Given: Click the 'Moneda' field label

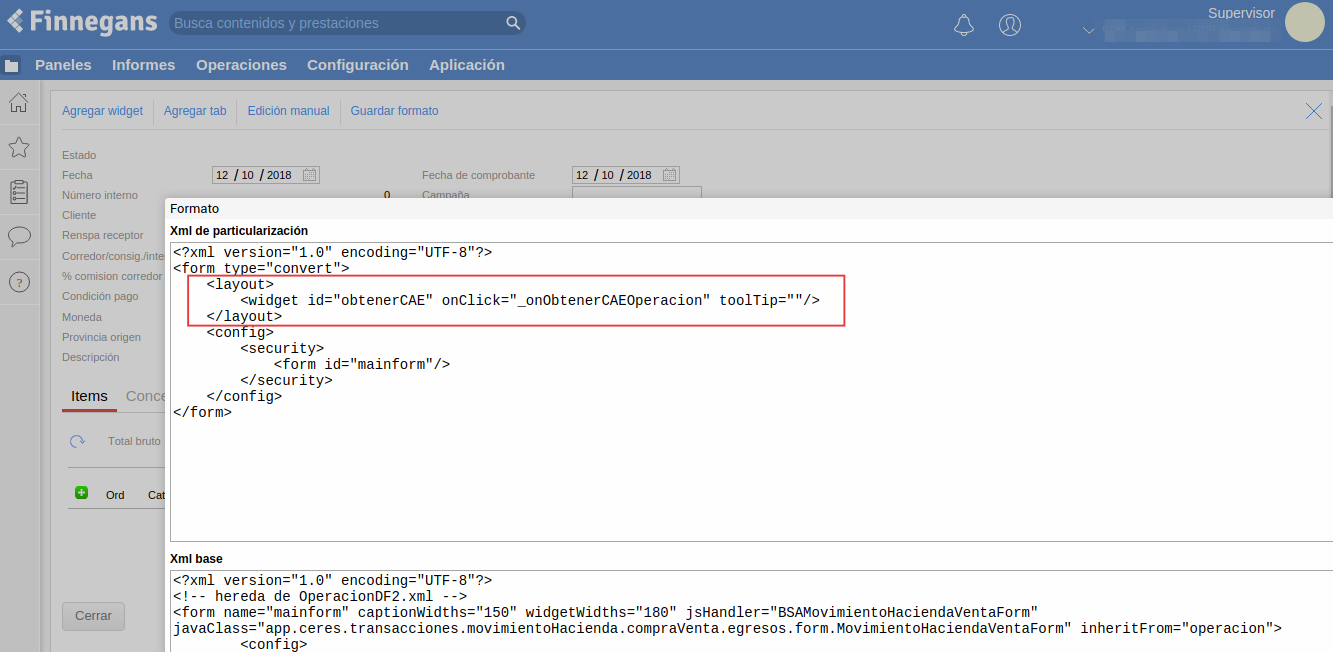Looking at the screenshot, I should 82,317.
